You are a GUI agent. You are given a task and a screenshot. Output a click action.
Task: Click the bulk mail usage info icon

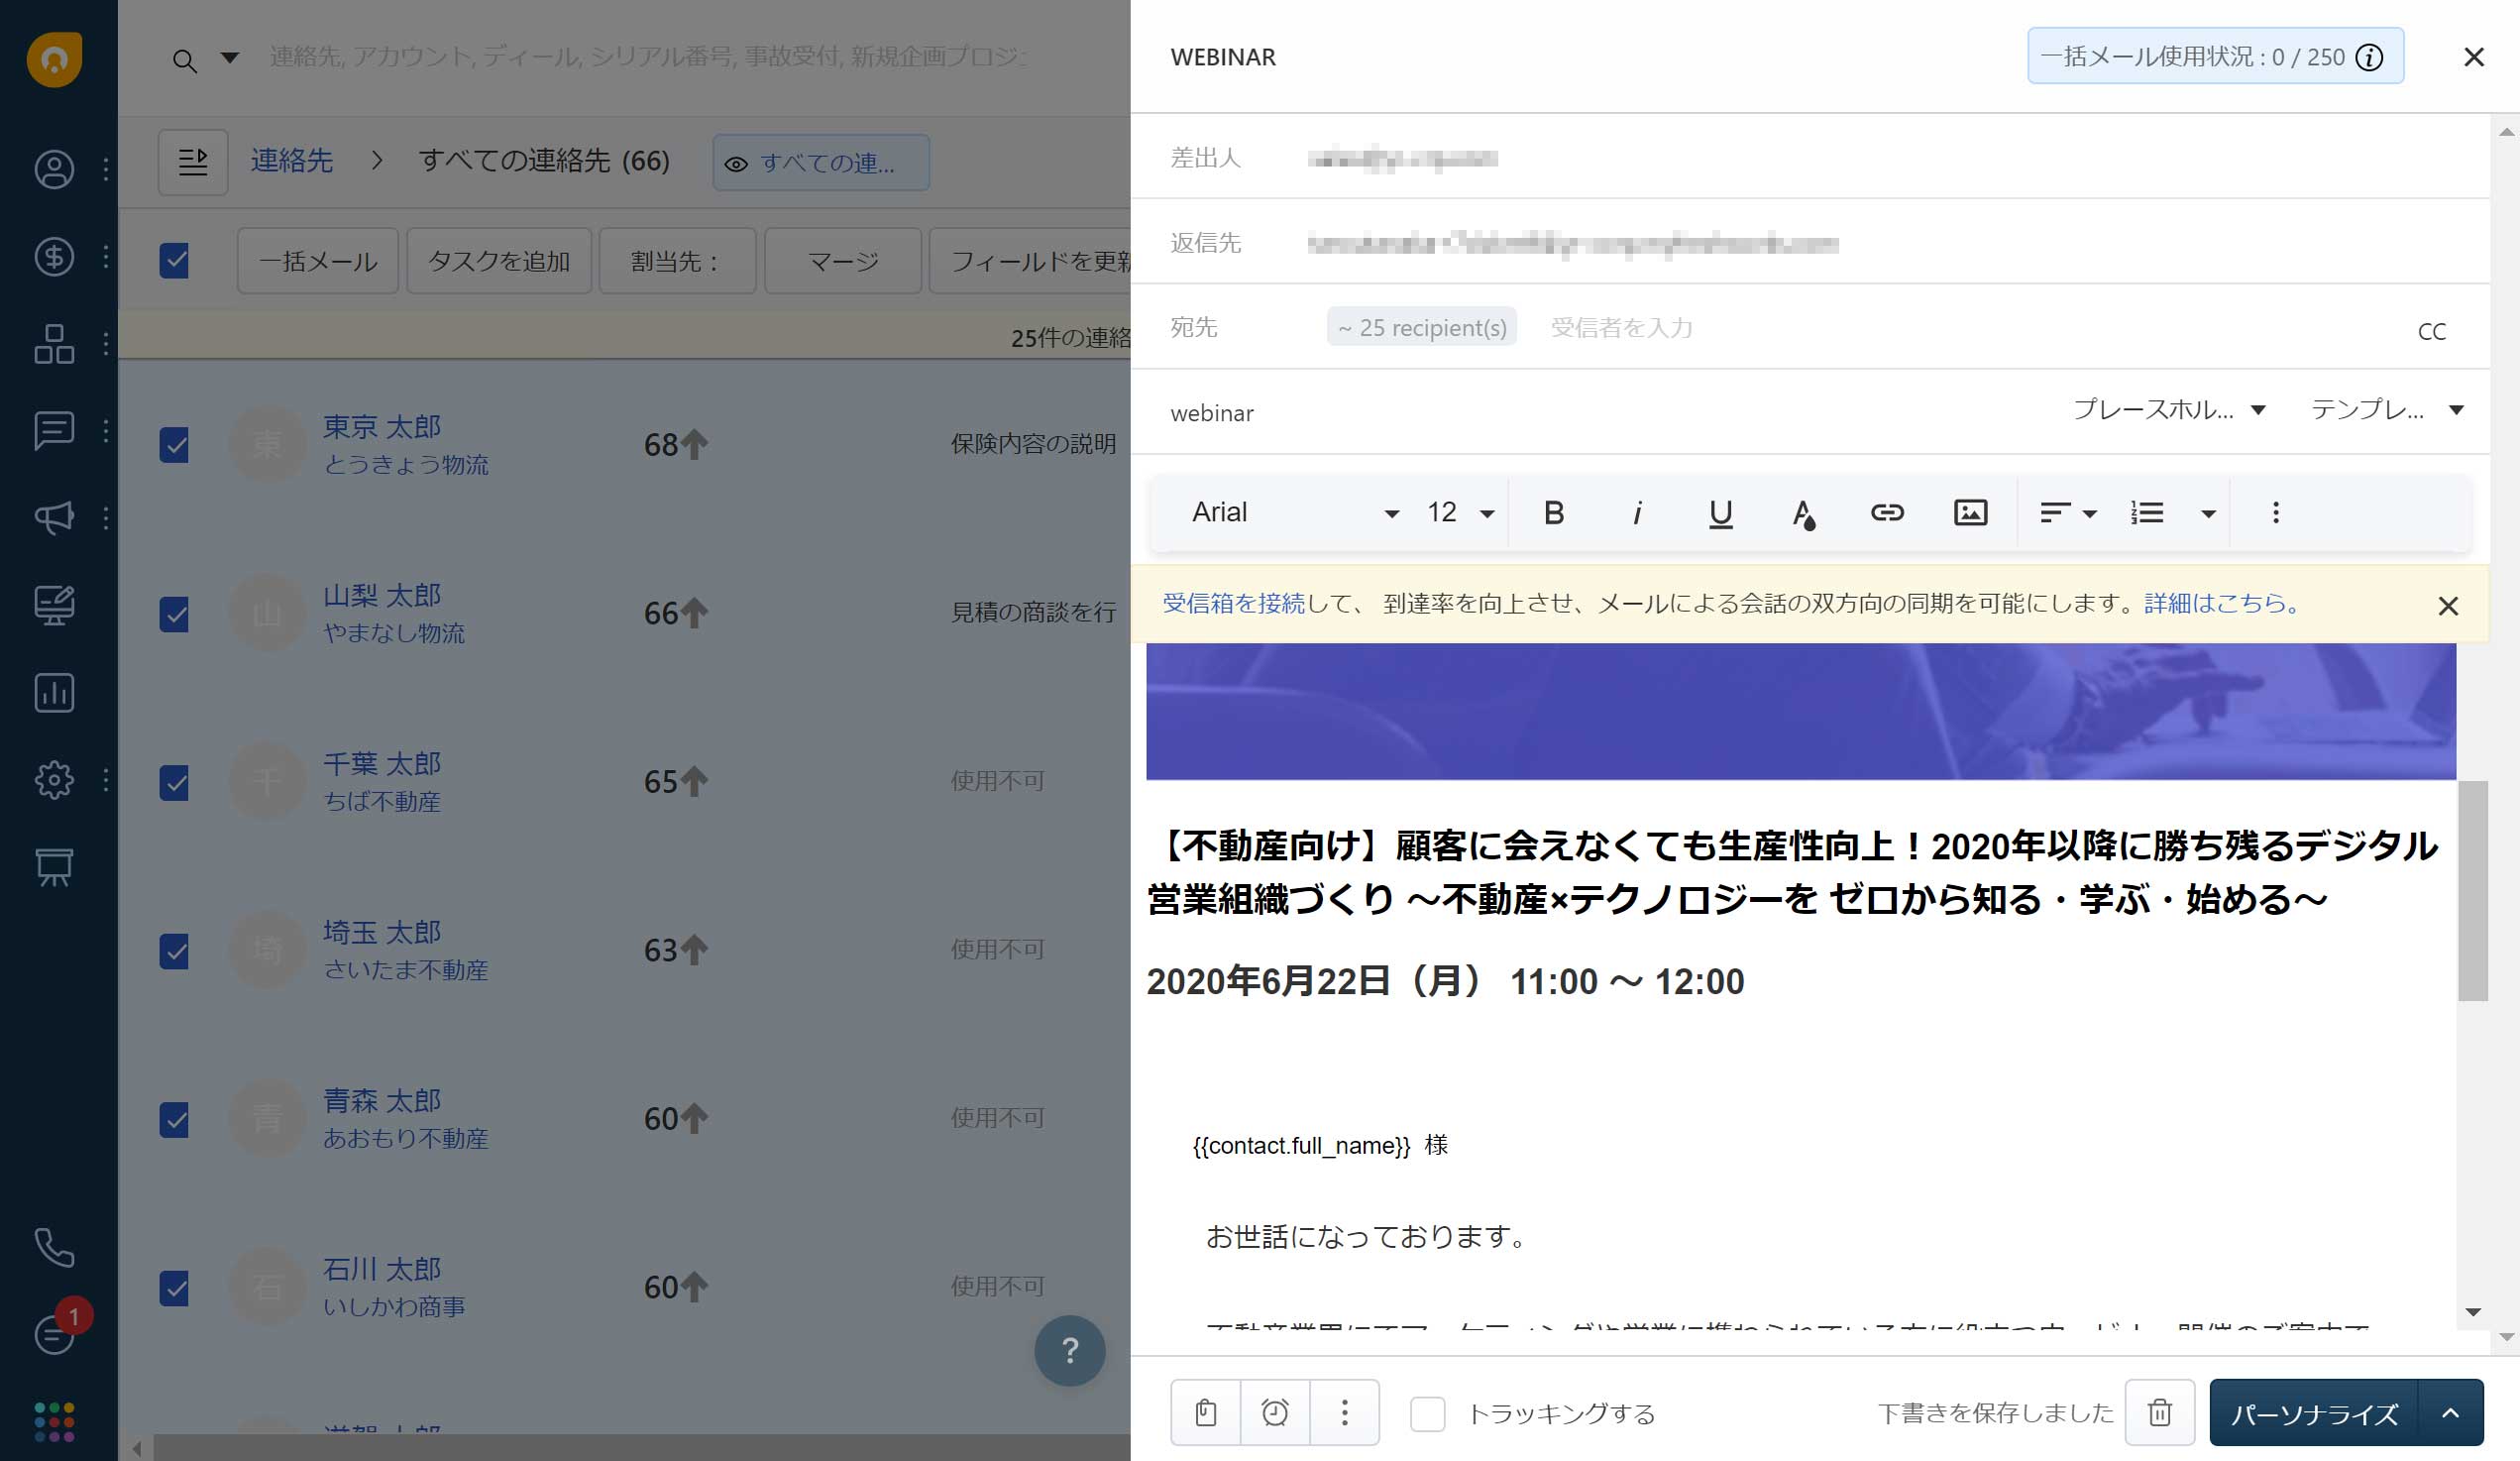coord(2369,57)
